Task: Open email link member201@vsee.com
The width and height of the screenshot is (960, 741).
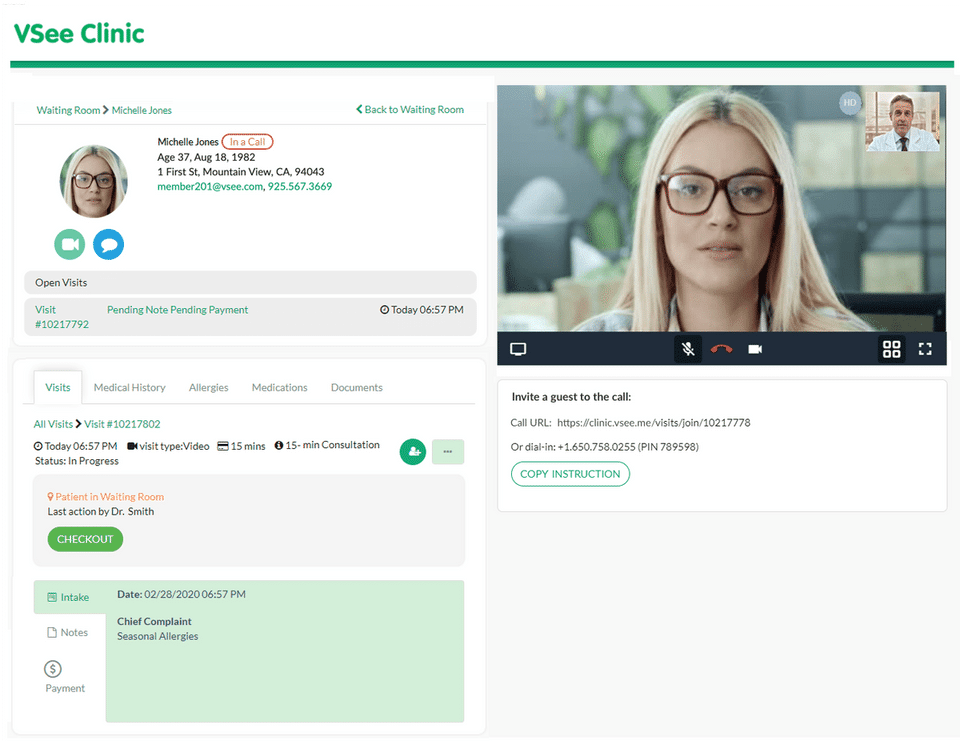Action: [x=210, y=187]
